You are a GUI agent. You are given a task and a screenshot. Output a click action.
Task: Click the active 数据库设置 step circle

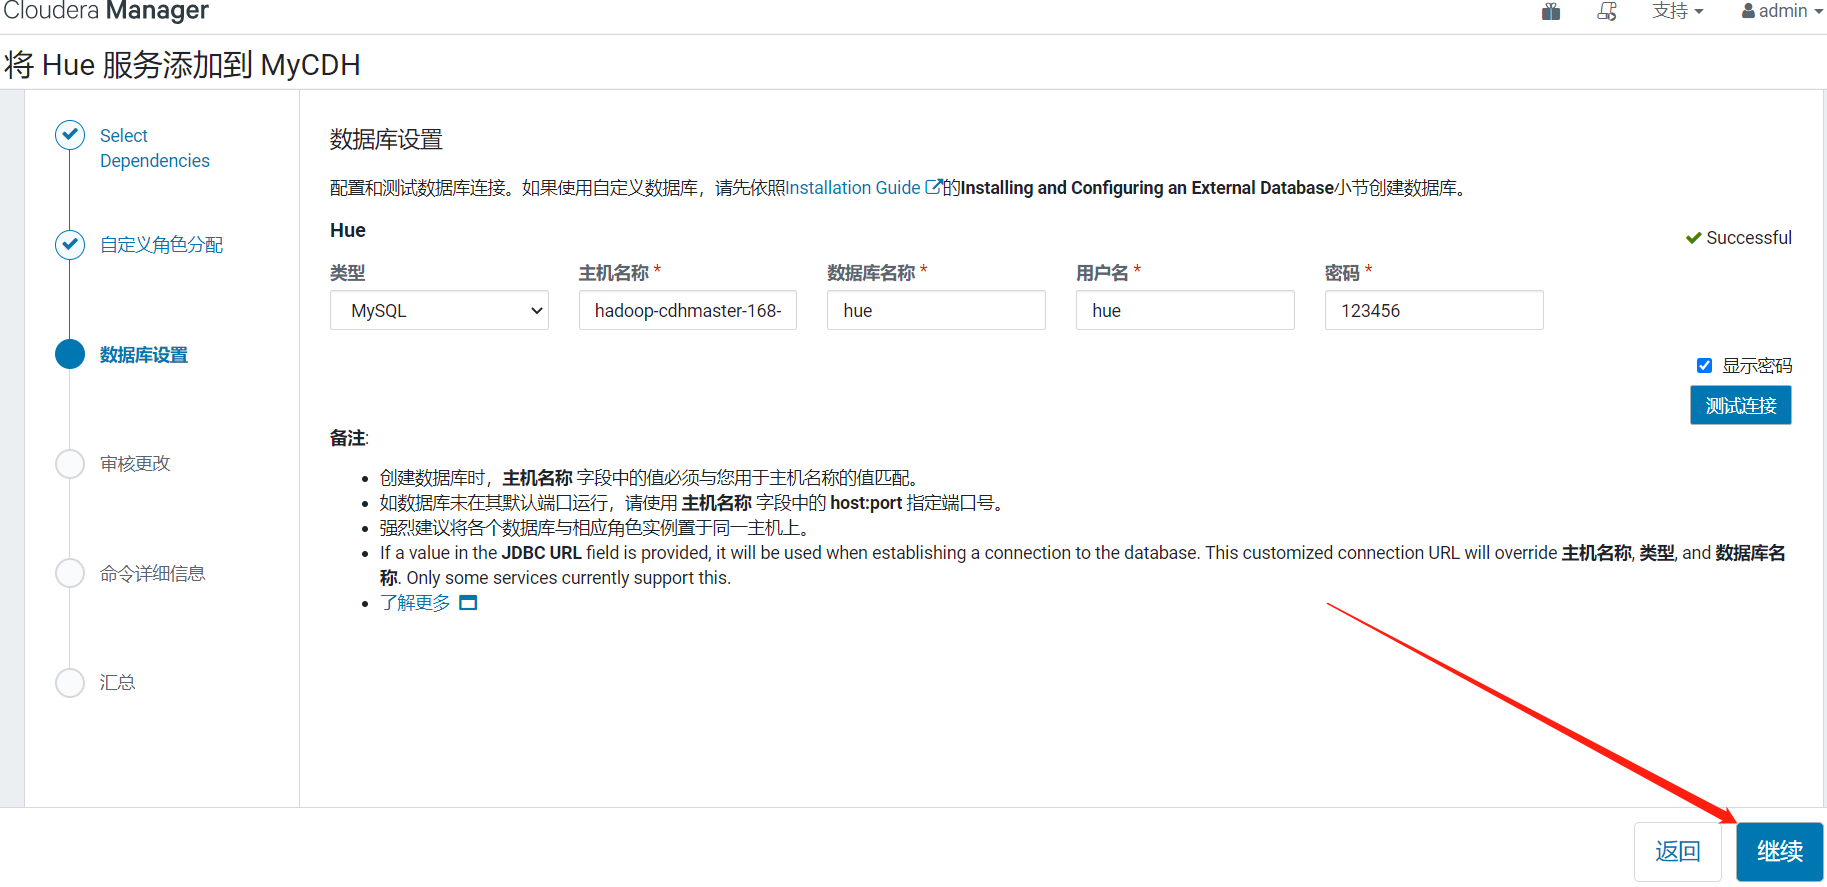(x=70, y=354)
